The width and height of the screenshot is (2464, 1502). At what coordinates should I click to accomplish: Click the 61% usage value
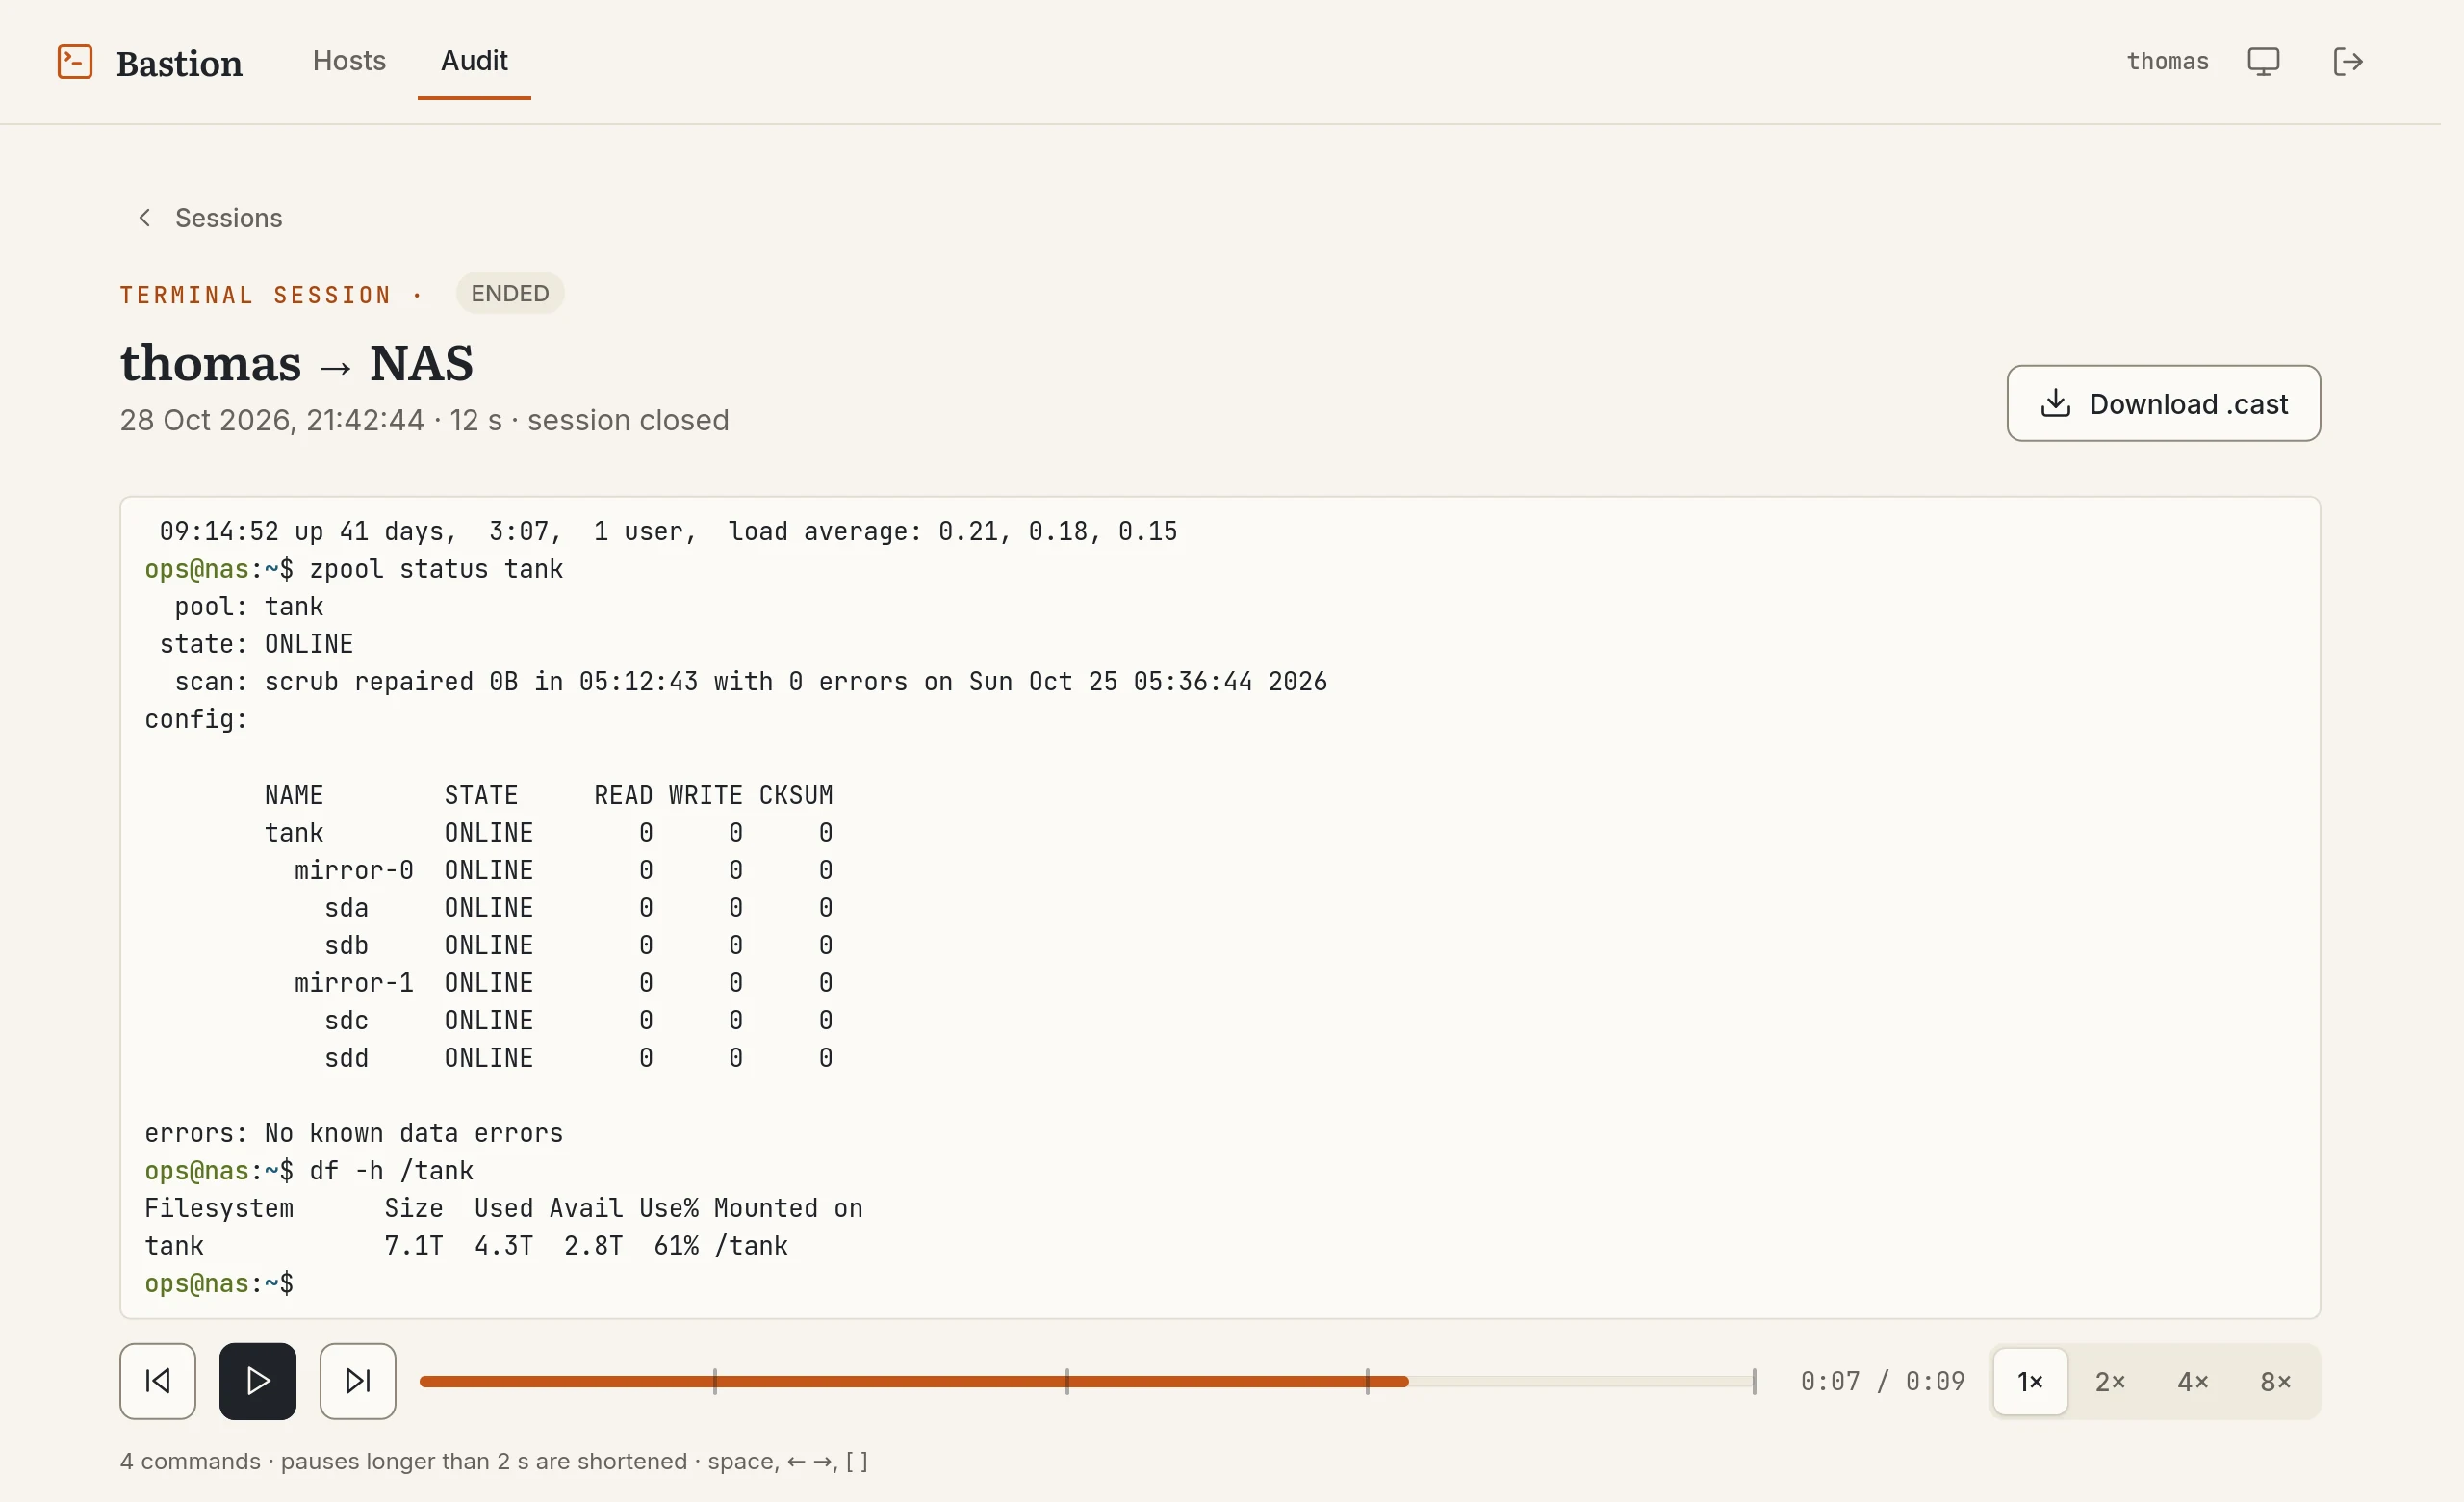[x=676, y=1246]
